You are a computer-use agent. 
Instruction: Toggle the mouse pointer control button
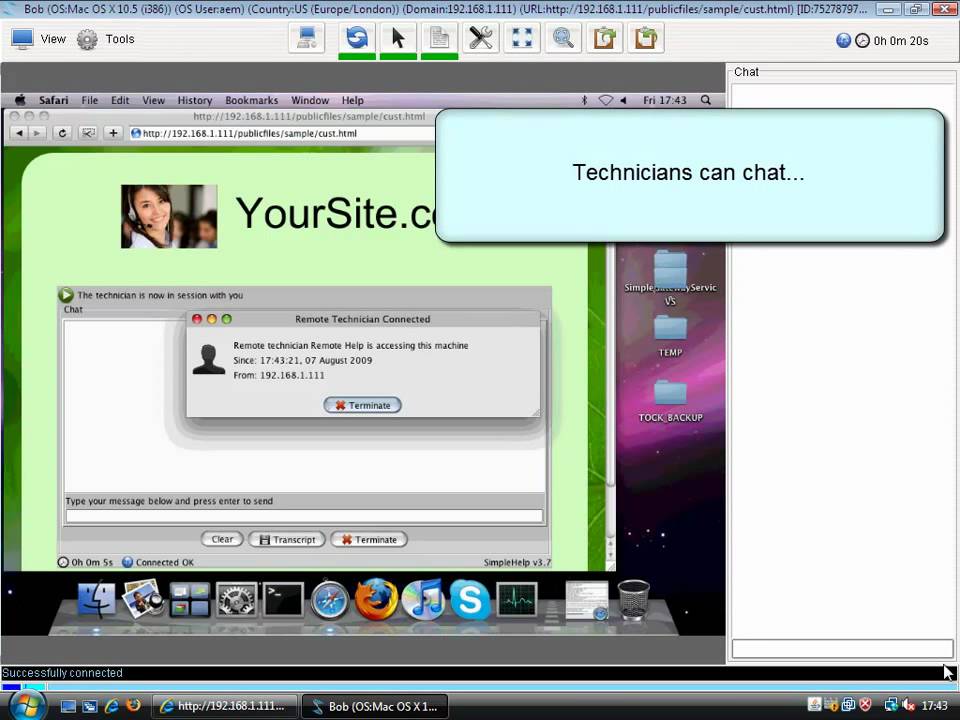pyautogui.click(x=398, y=38)
